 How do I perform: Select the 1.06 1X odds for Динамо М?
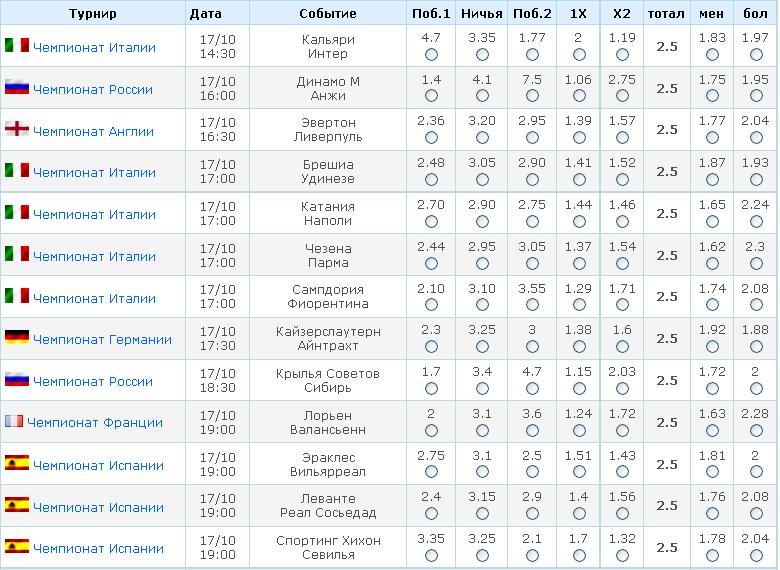[579, 95]
